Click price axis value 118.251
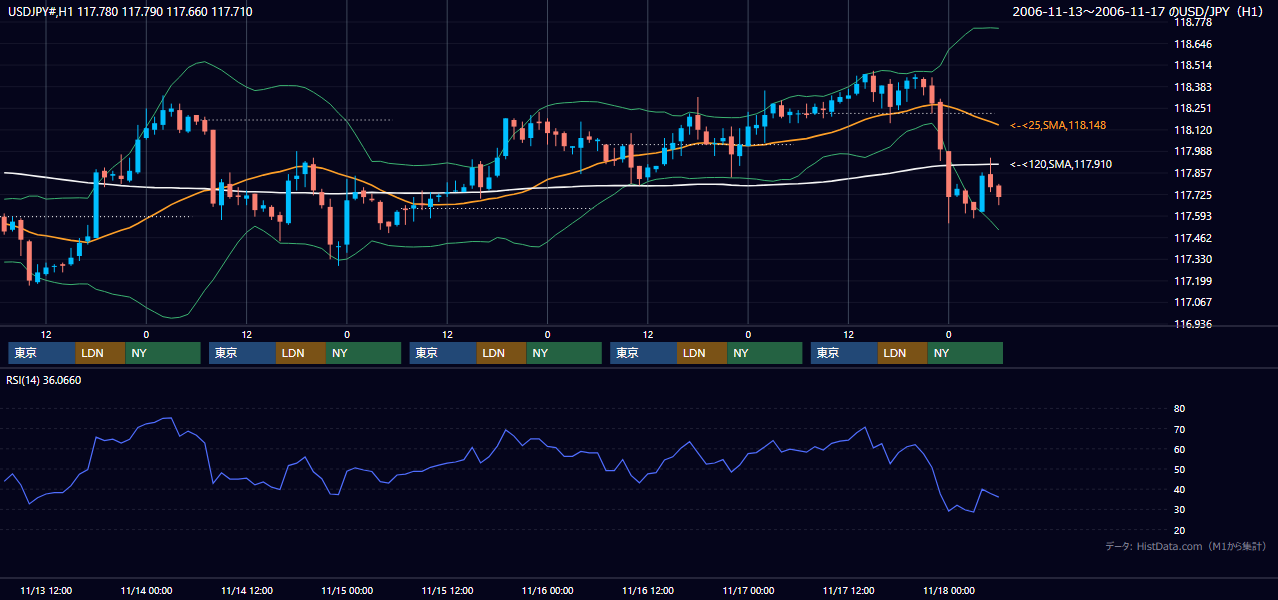Screen dimensions: 1278x600 (1192, 108)
